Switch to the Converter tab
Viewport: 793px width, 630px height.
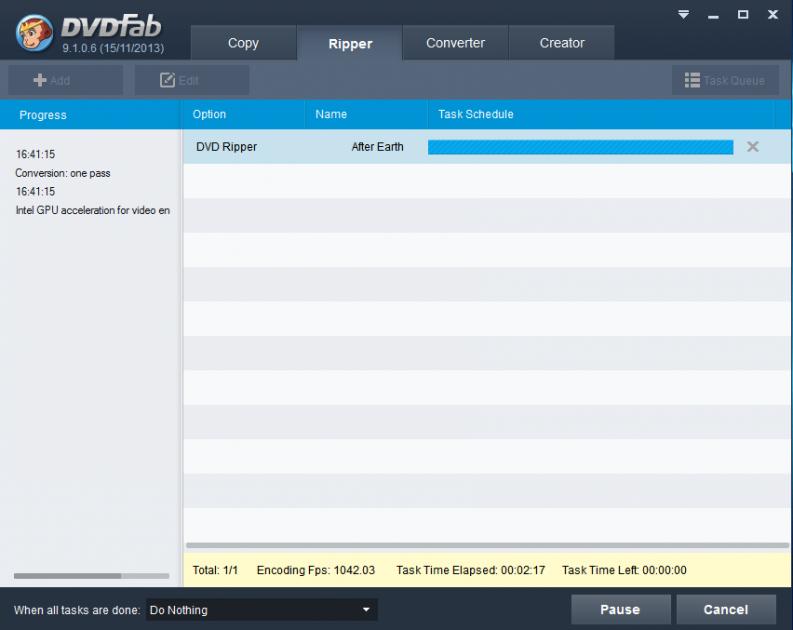455,43
